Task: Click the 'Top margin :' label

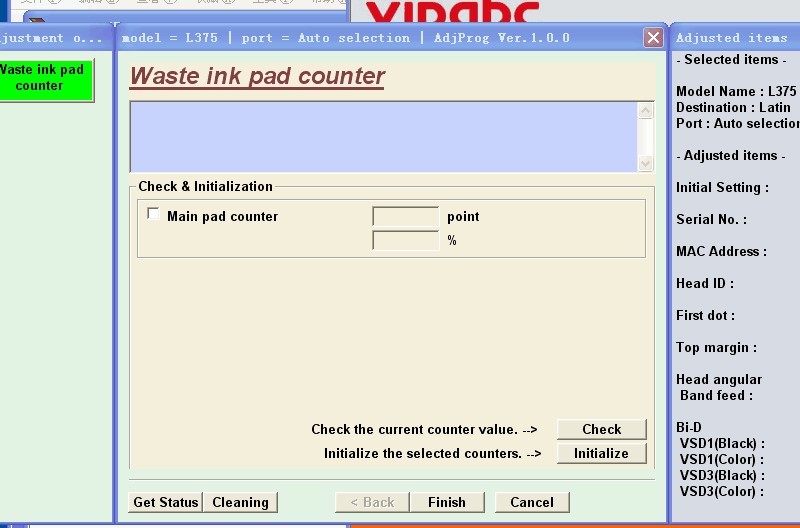Action: pos(716,348)
